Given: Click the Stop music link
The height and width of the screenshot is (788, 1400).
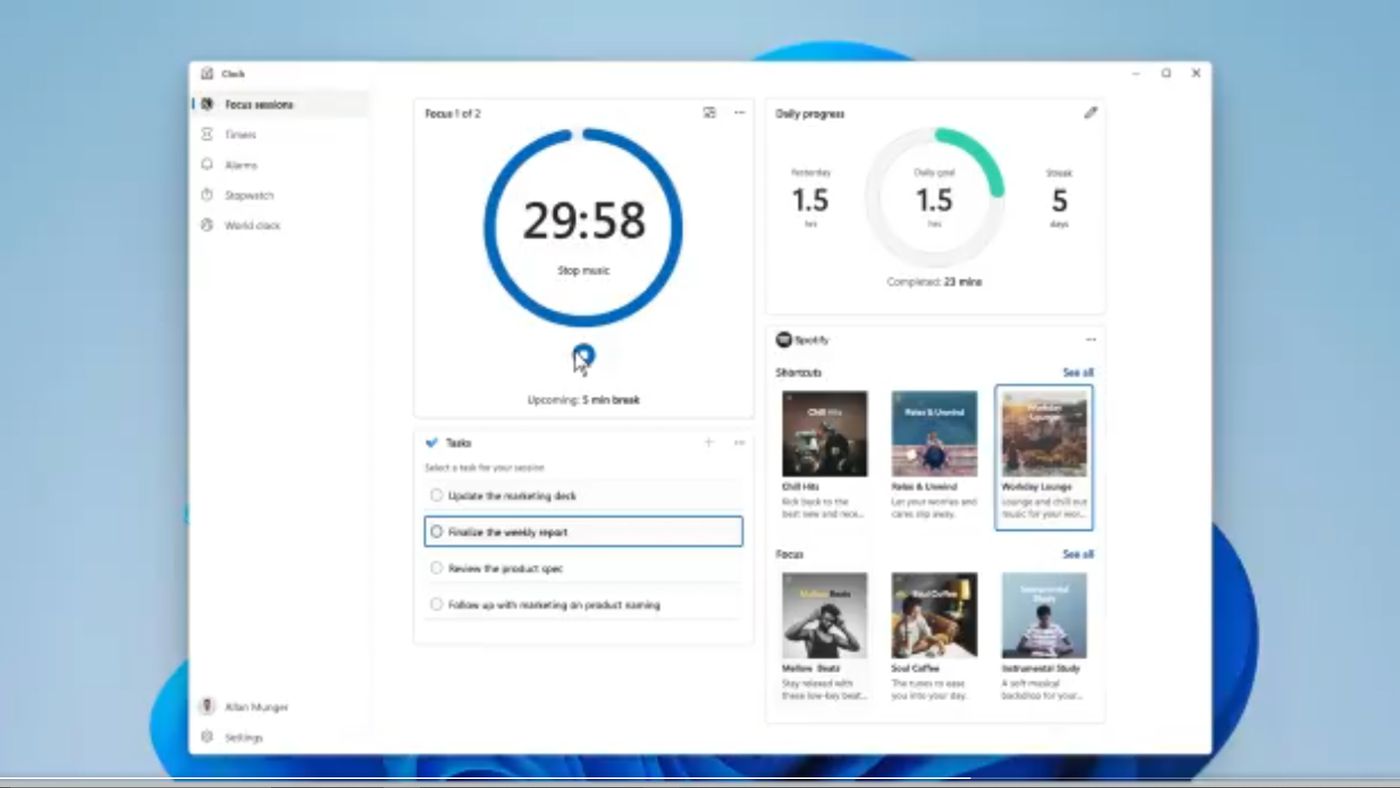Looking at the screenshot, I should pyautogui.click(x=583, y=269).
